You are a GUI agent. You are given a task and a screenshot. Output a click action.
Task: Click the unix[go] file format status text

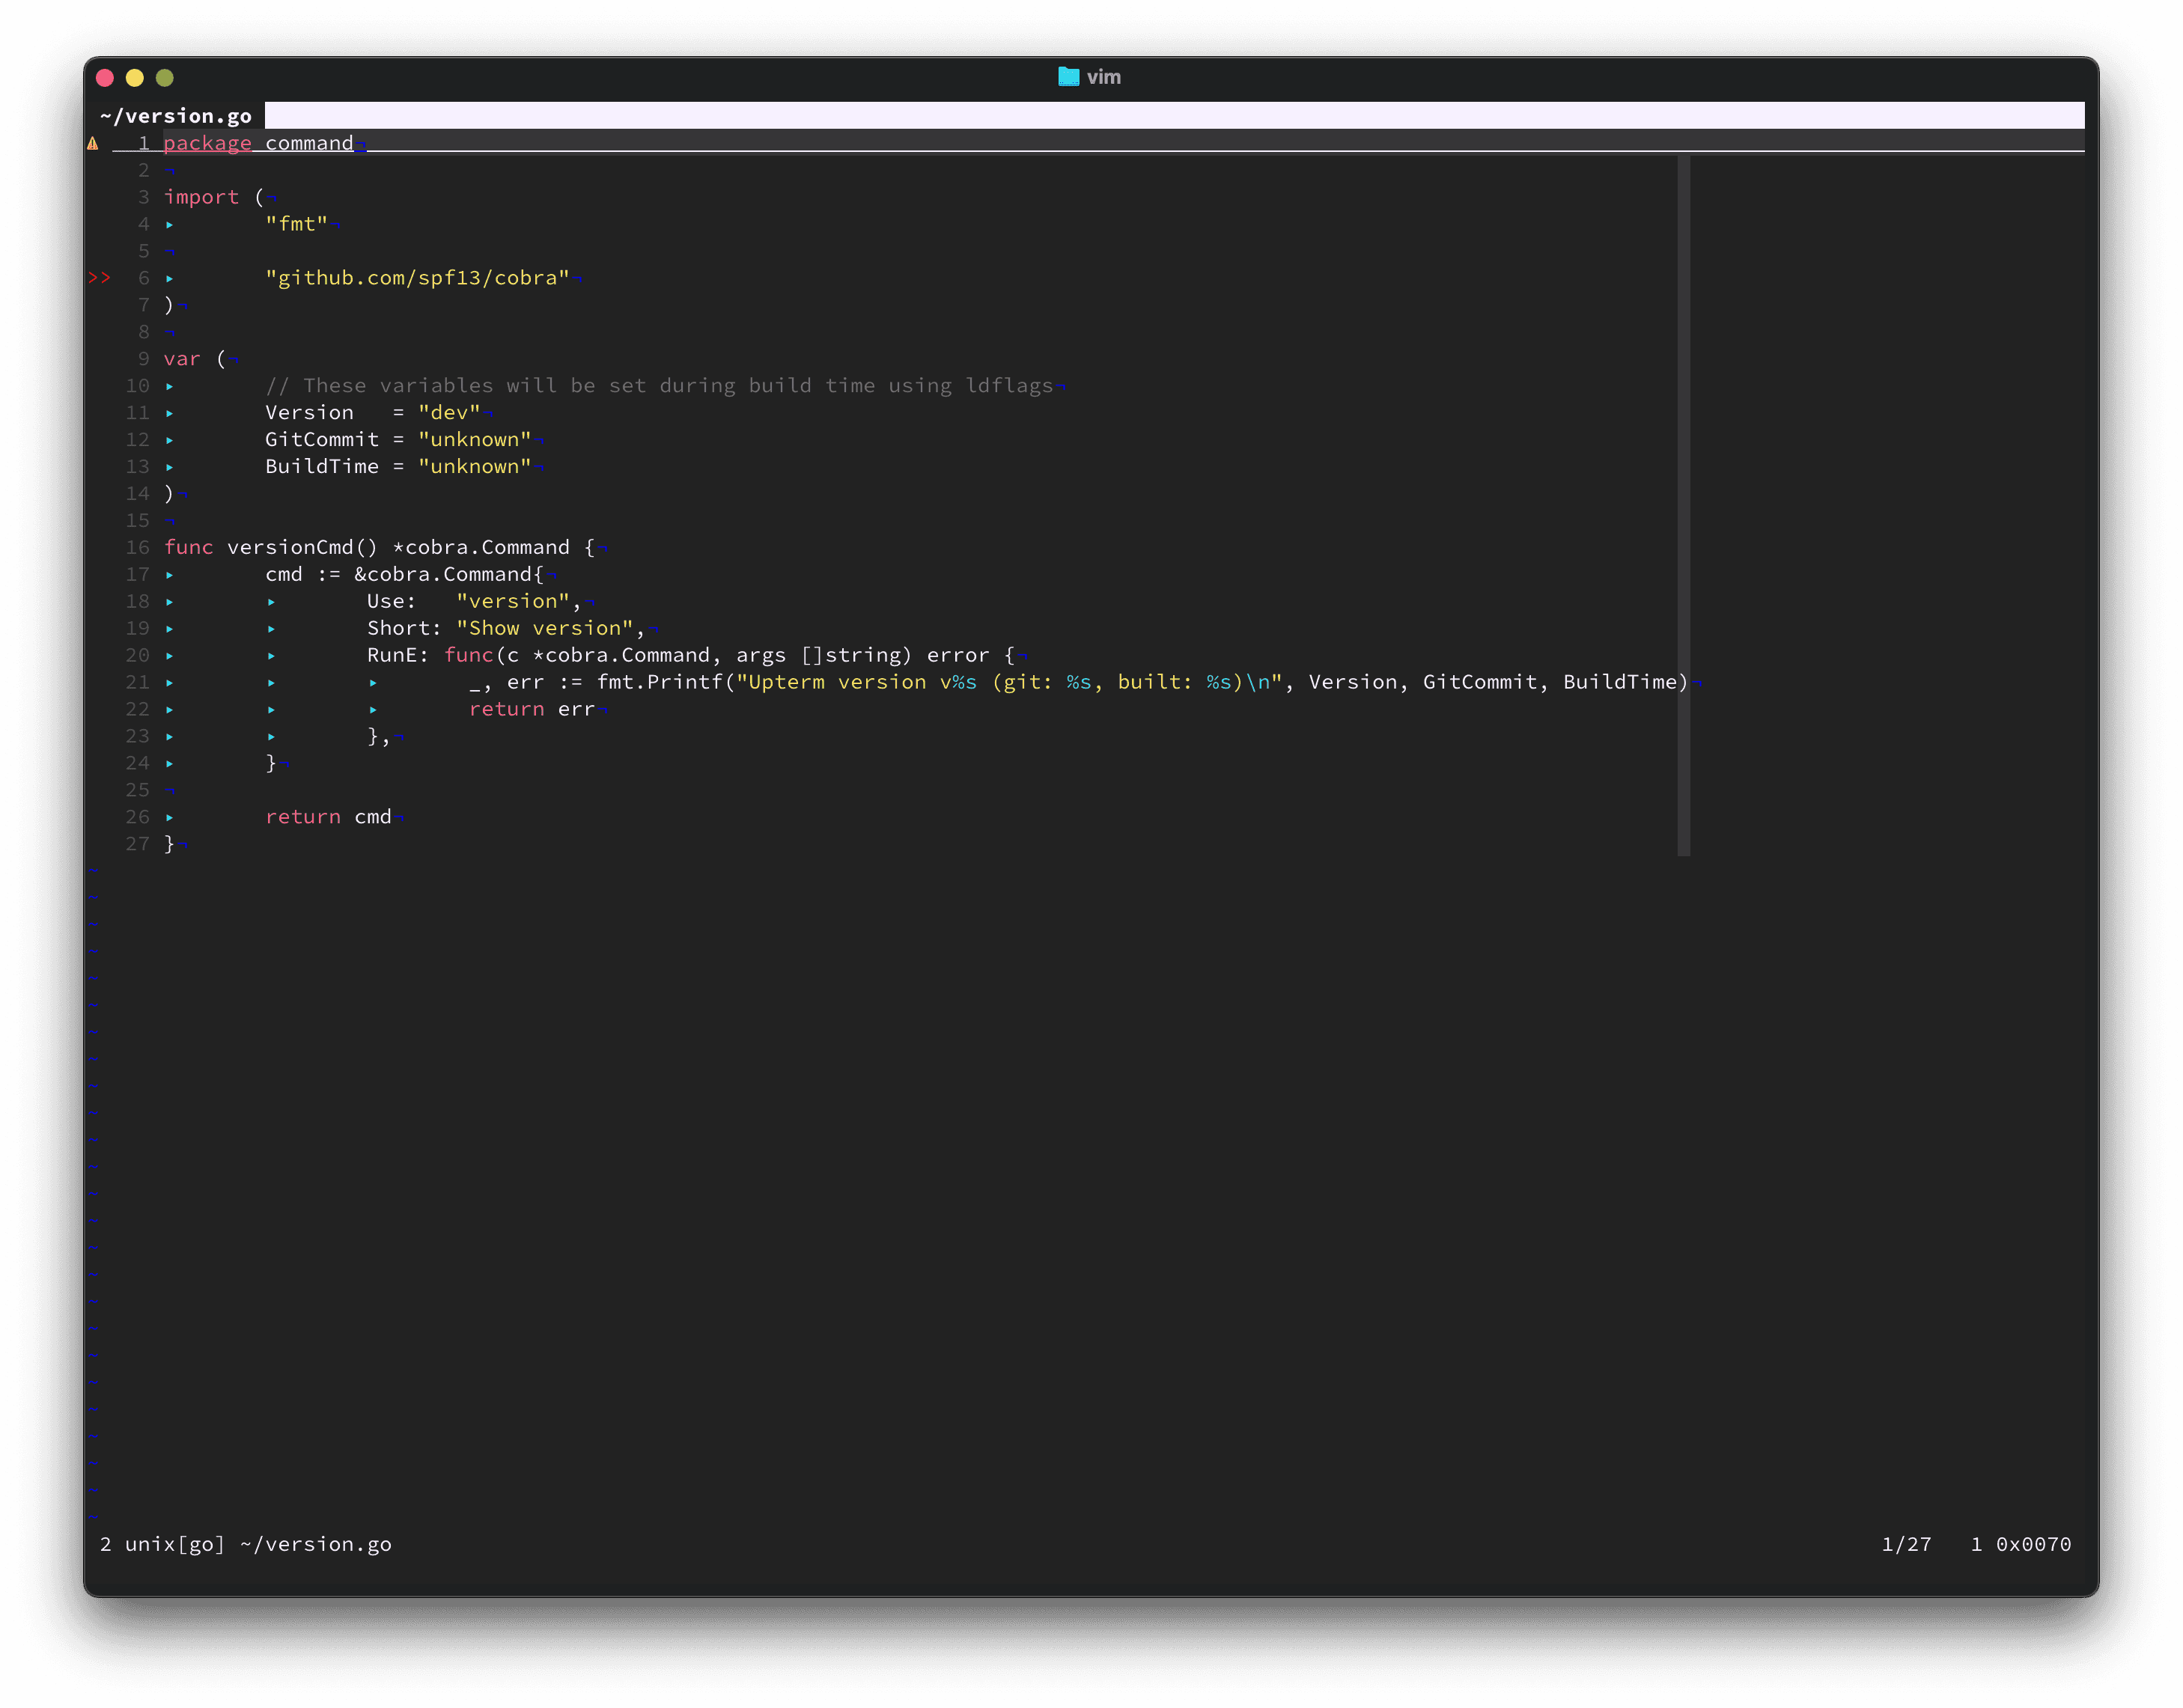(x=174, y=1544)
